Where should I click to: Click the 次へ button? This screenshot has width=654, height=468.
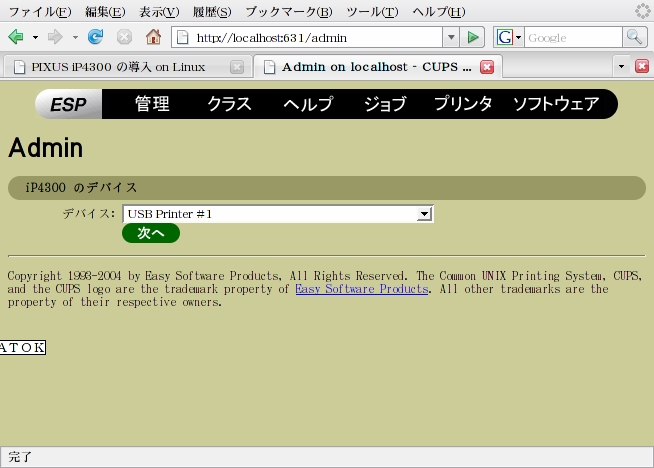(151, 233)
